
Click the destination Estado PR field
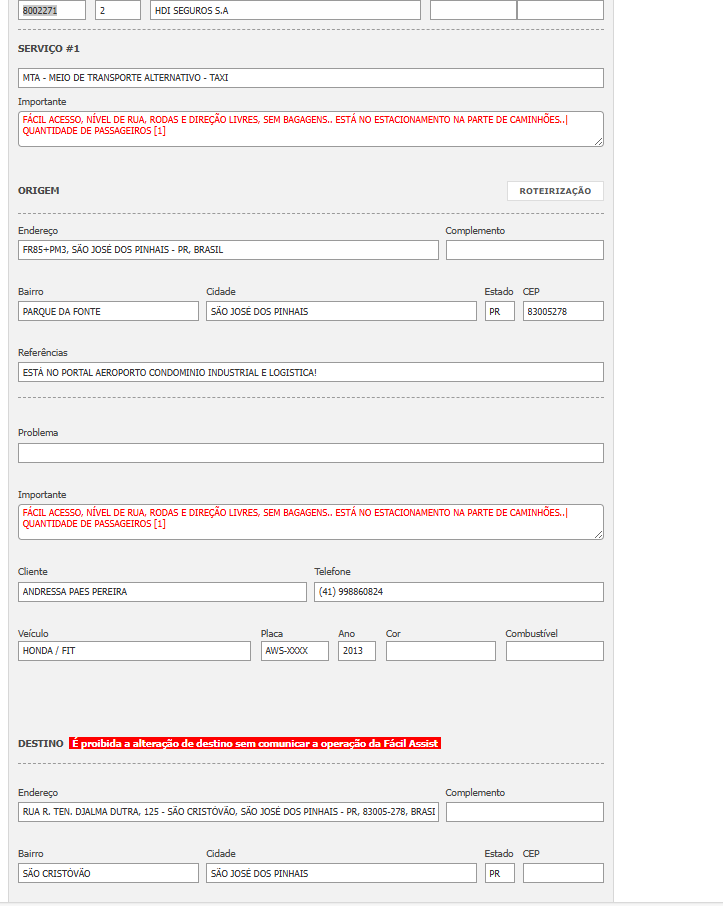point(499,873)
